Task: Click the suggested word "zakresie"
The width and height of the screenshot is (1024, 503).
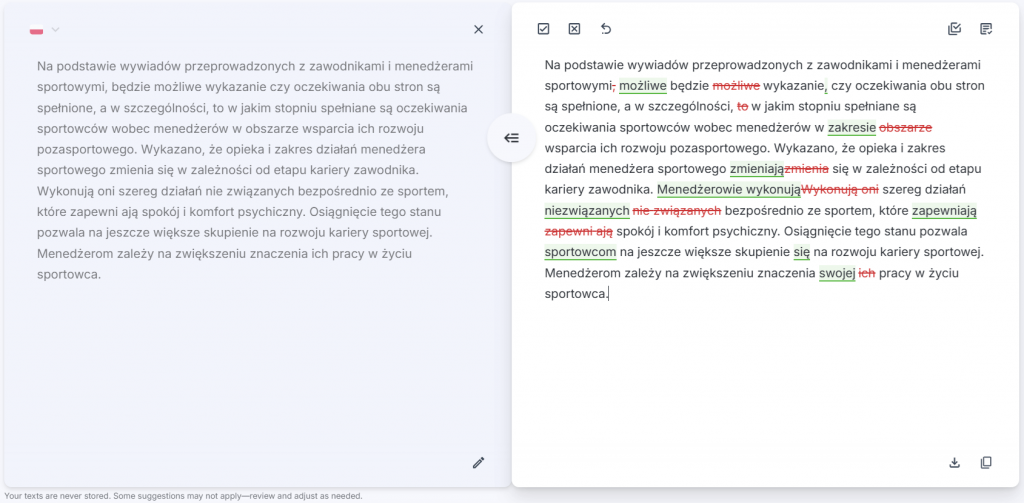Action: pos(852,127)
